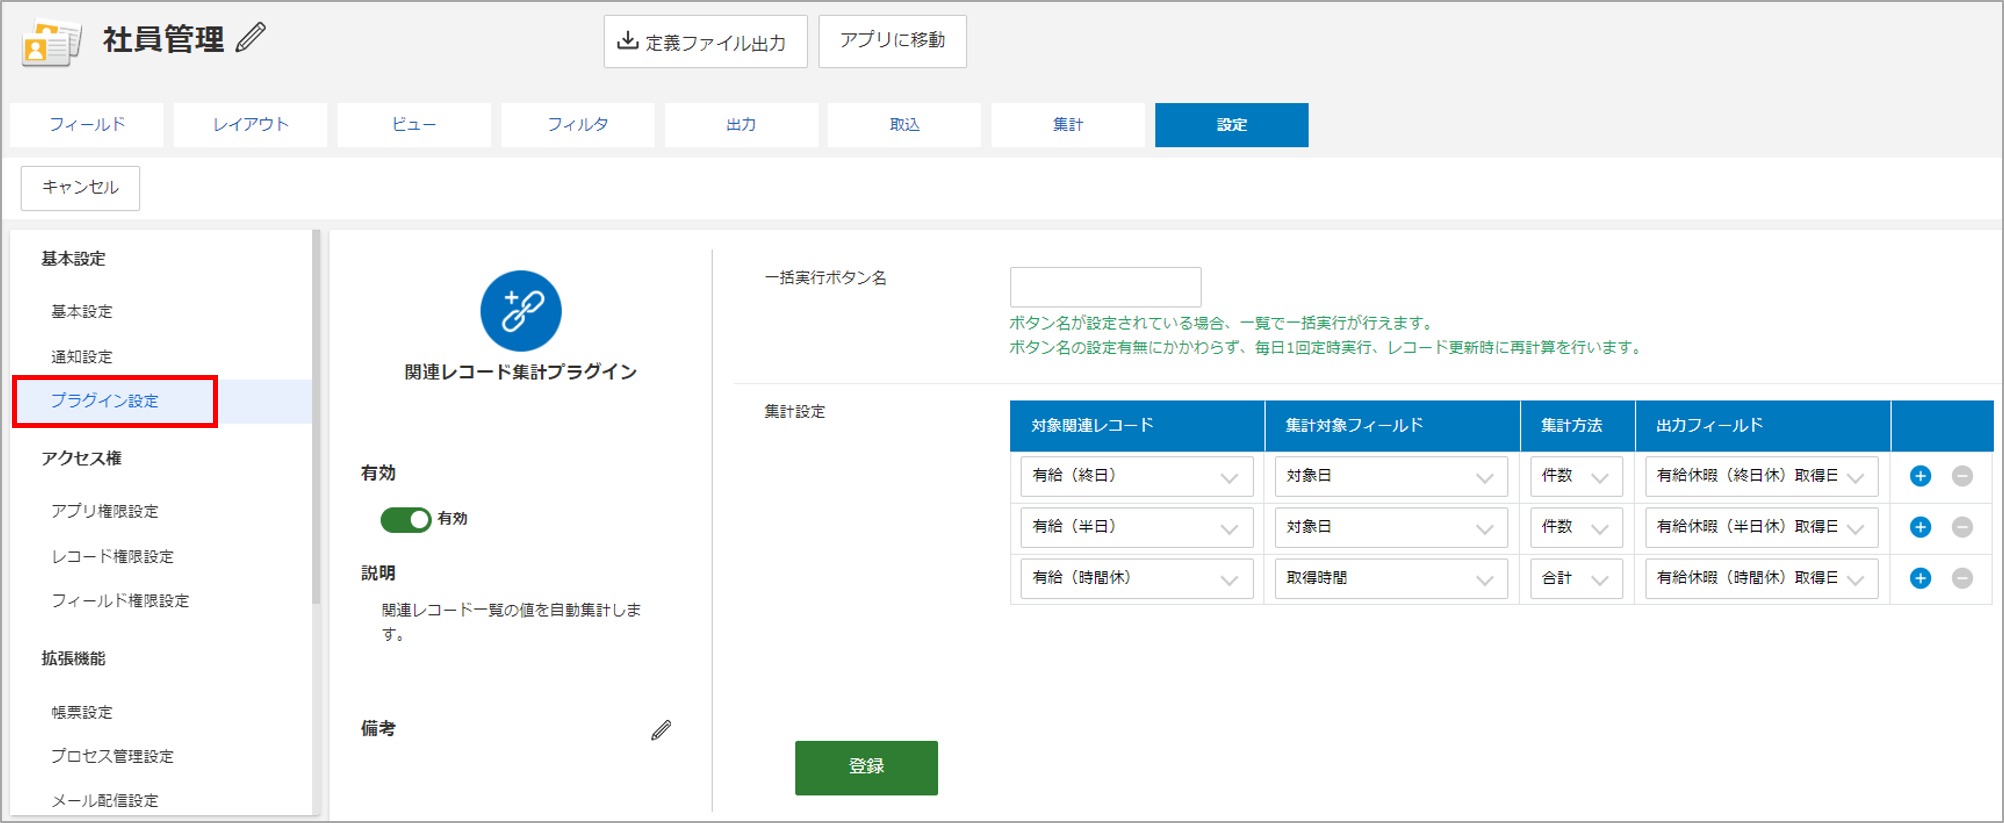Click the アクセス権 section heading
The image size is (2004, 823).
point(81,459)
